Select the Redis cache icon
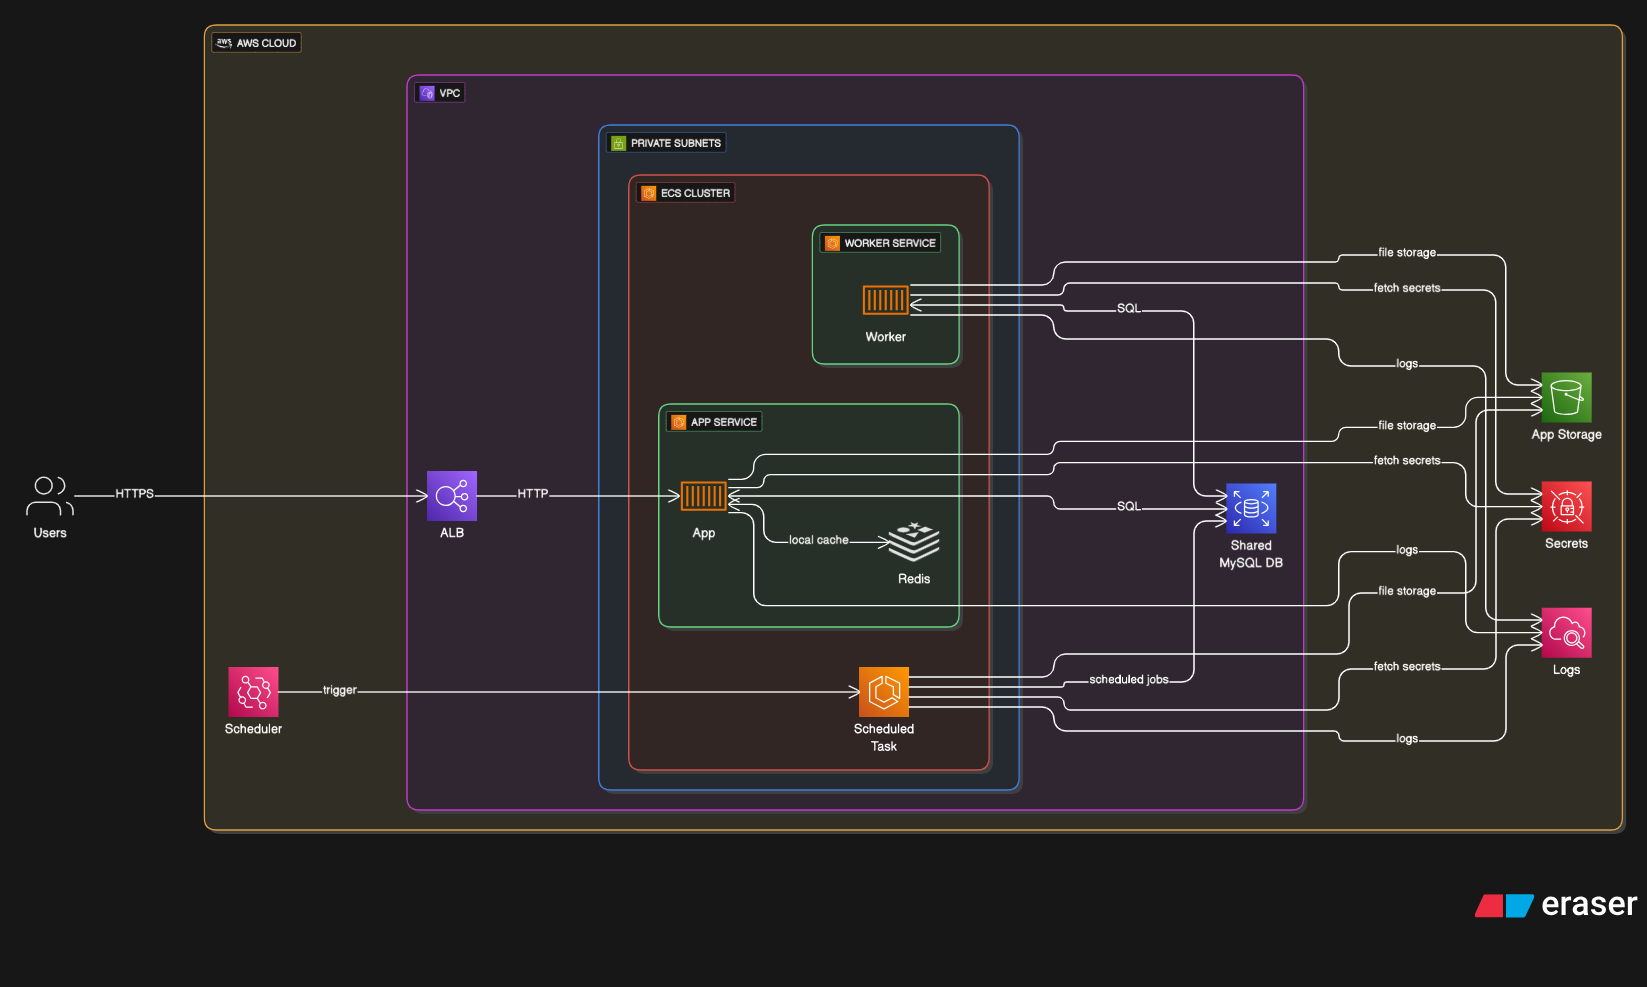Image resolution: width=1647 pixels, height=987 pixels. click(x=914, y=542)
